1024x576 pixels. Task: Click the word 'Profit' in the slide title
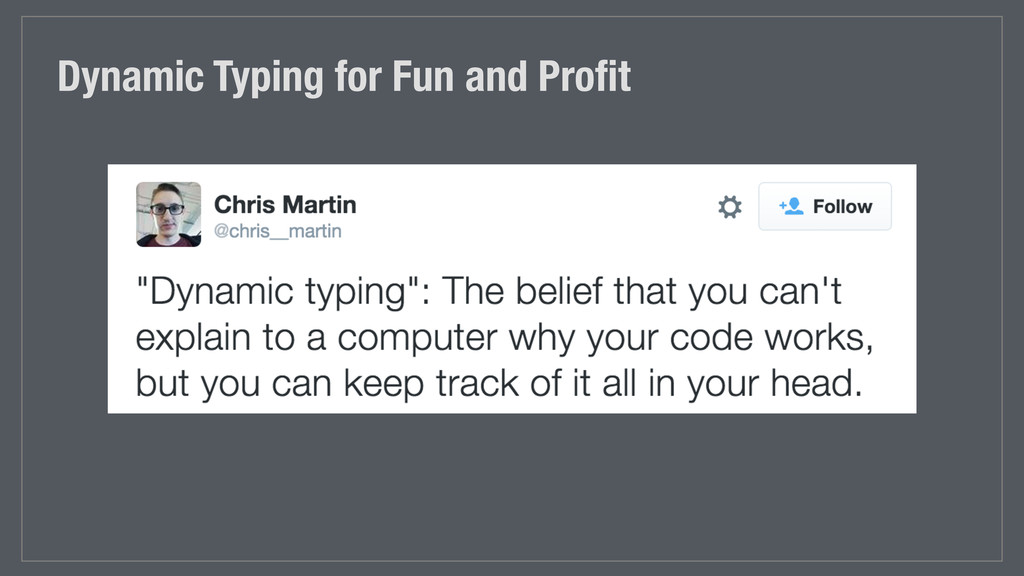[584, 76]
